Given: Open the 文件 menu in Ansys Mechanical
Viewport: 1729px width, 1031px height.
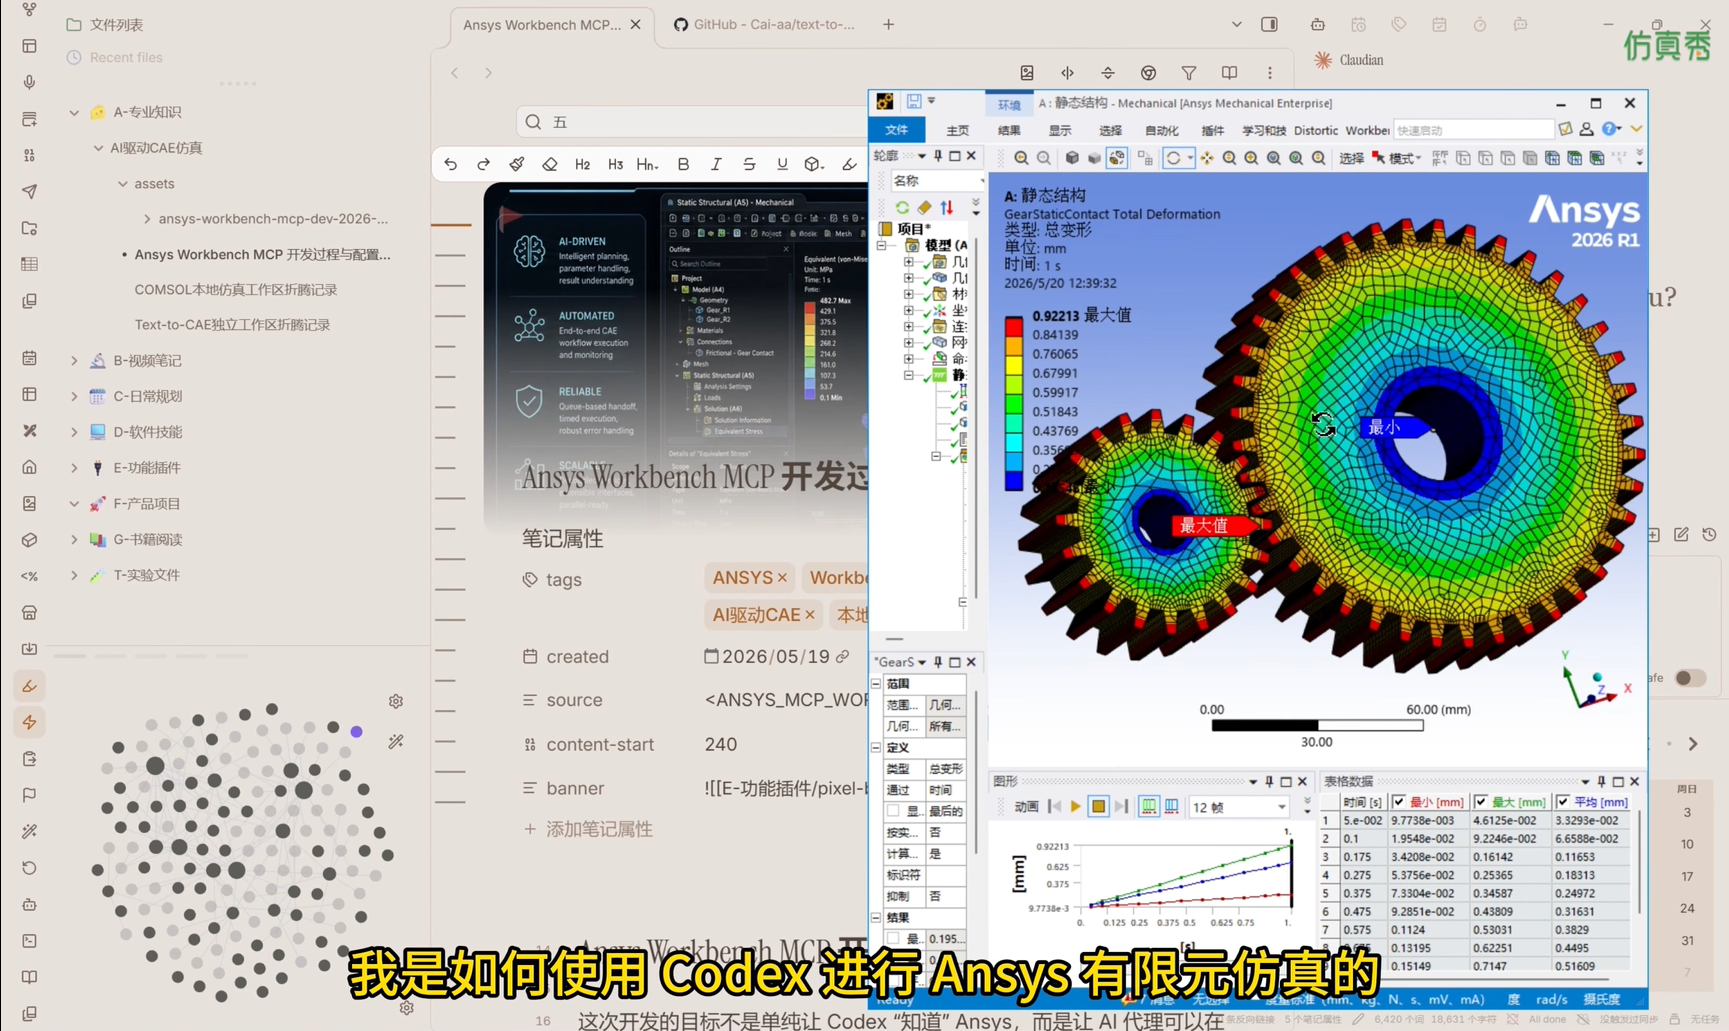Looking at the screenshot, I should coord(896,130).
